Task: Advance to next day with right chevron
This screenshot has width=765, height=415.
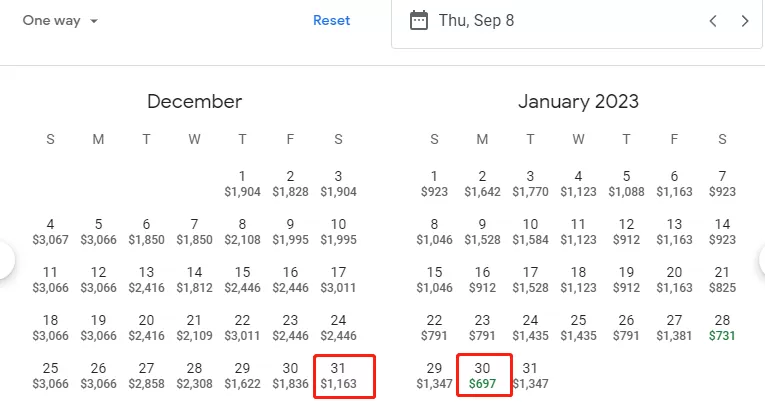Action: point(745,21)
